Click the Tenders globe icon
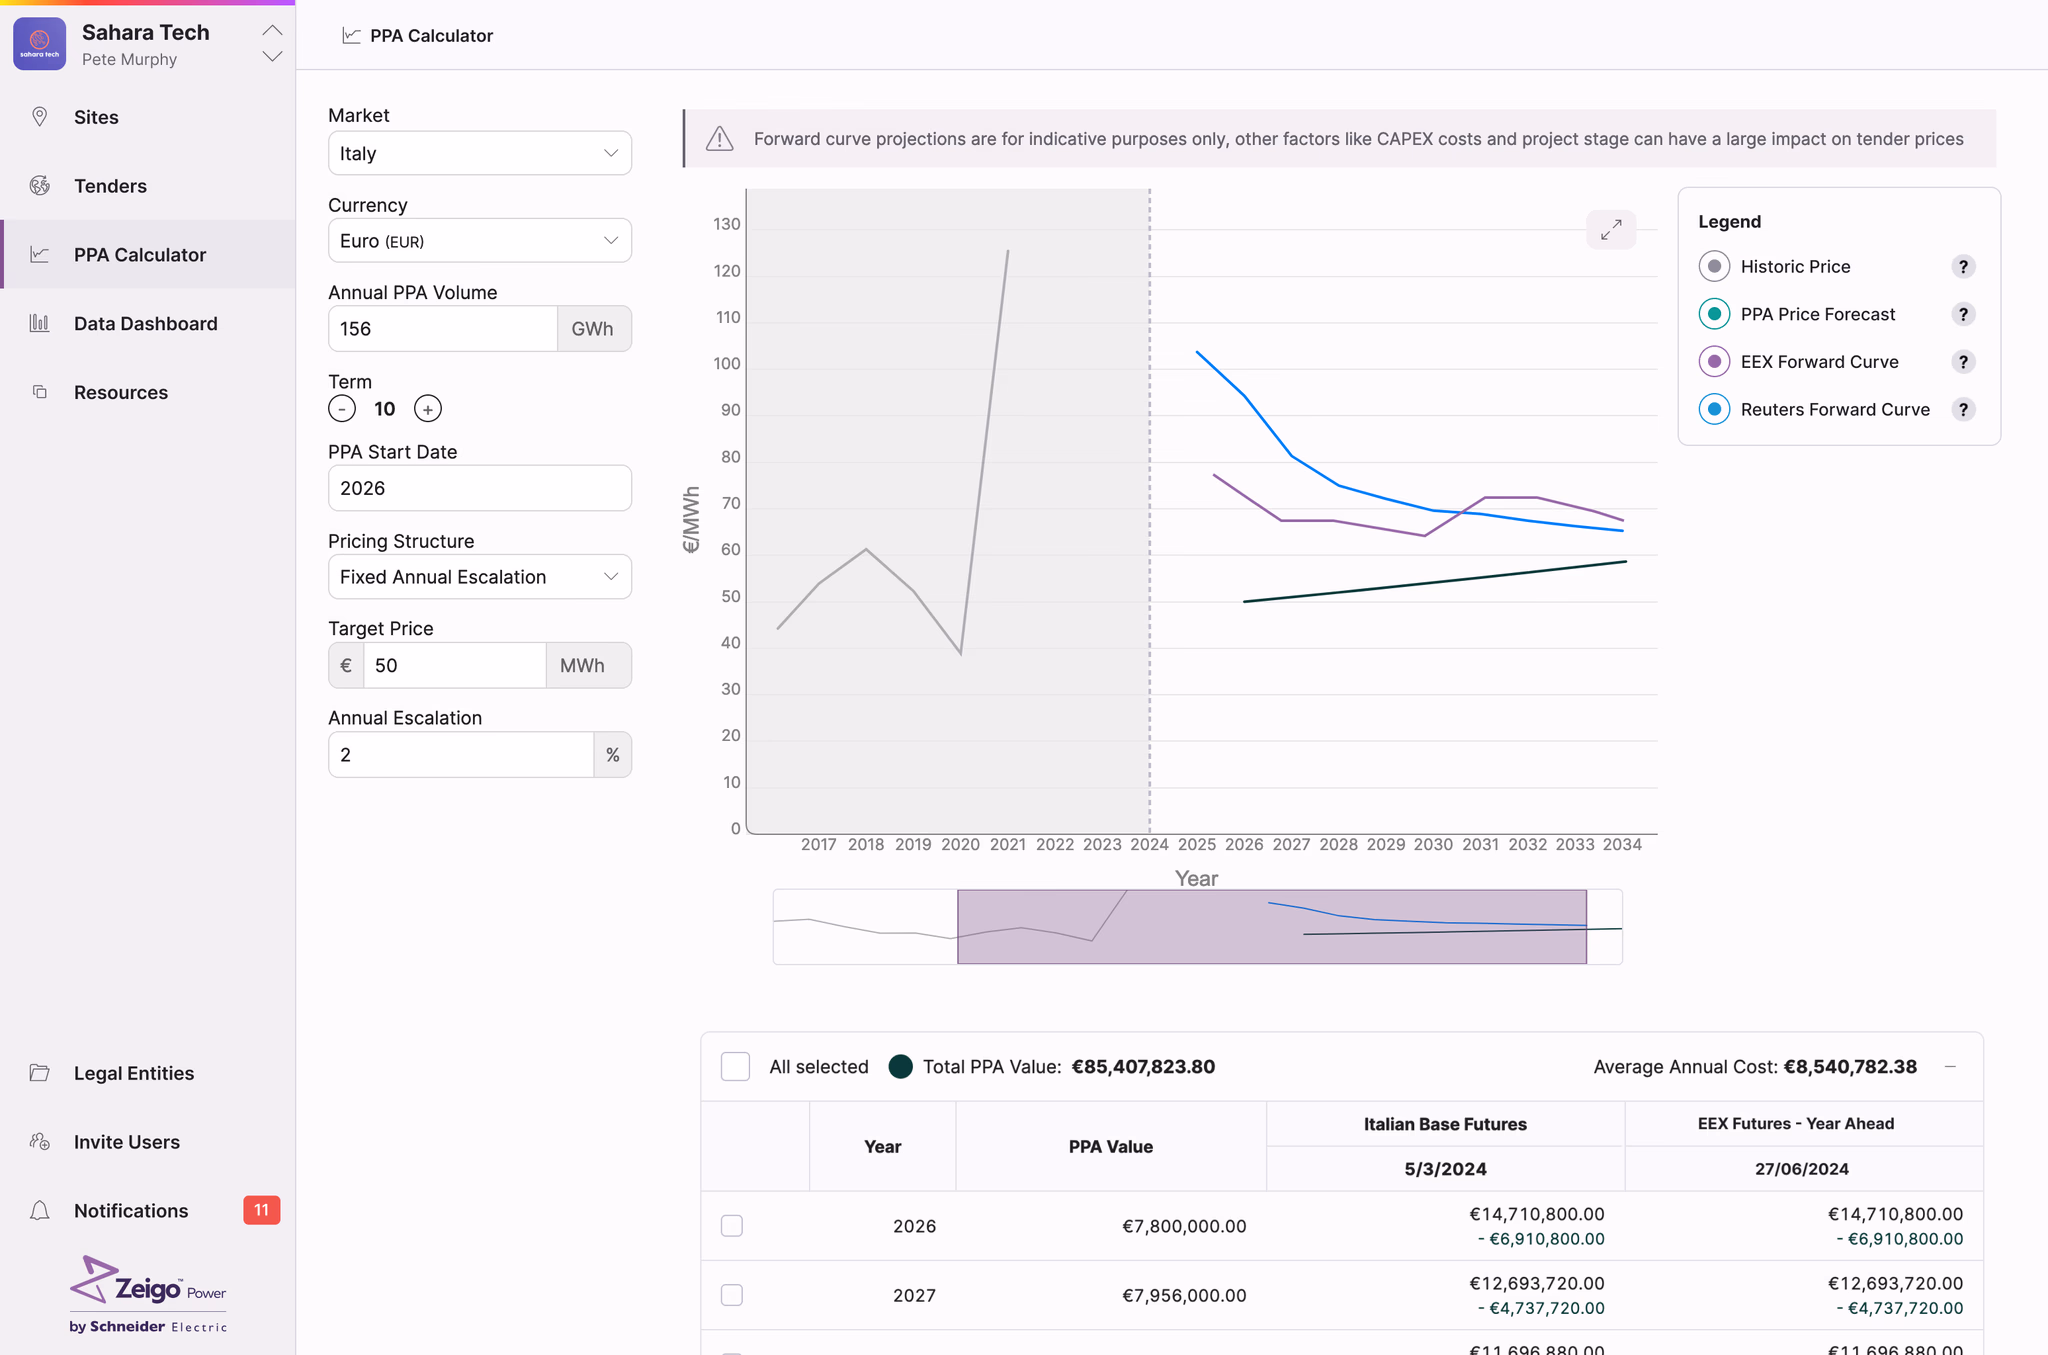The height and width of the screenshot is (1355, 2048). [x=39, y=186]
